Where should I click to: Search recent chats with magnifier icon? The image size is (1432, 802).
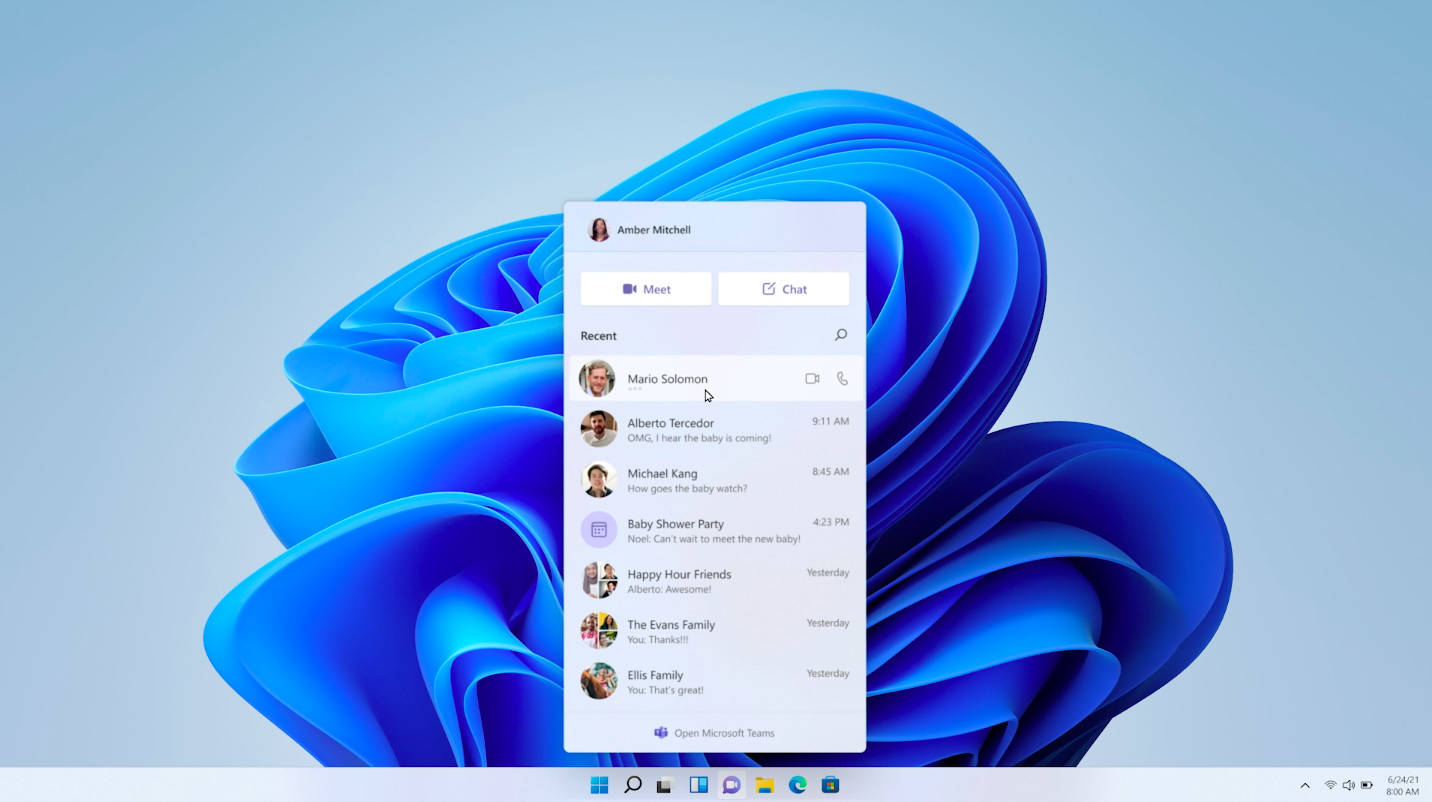[x=840, y=335]
